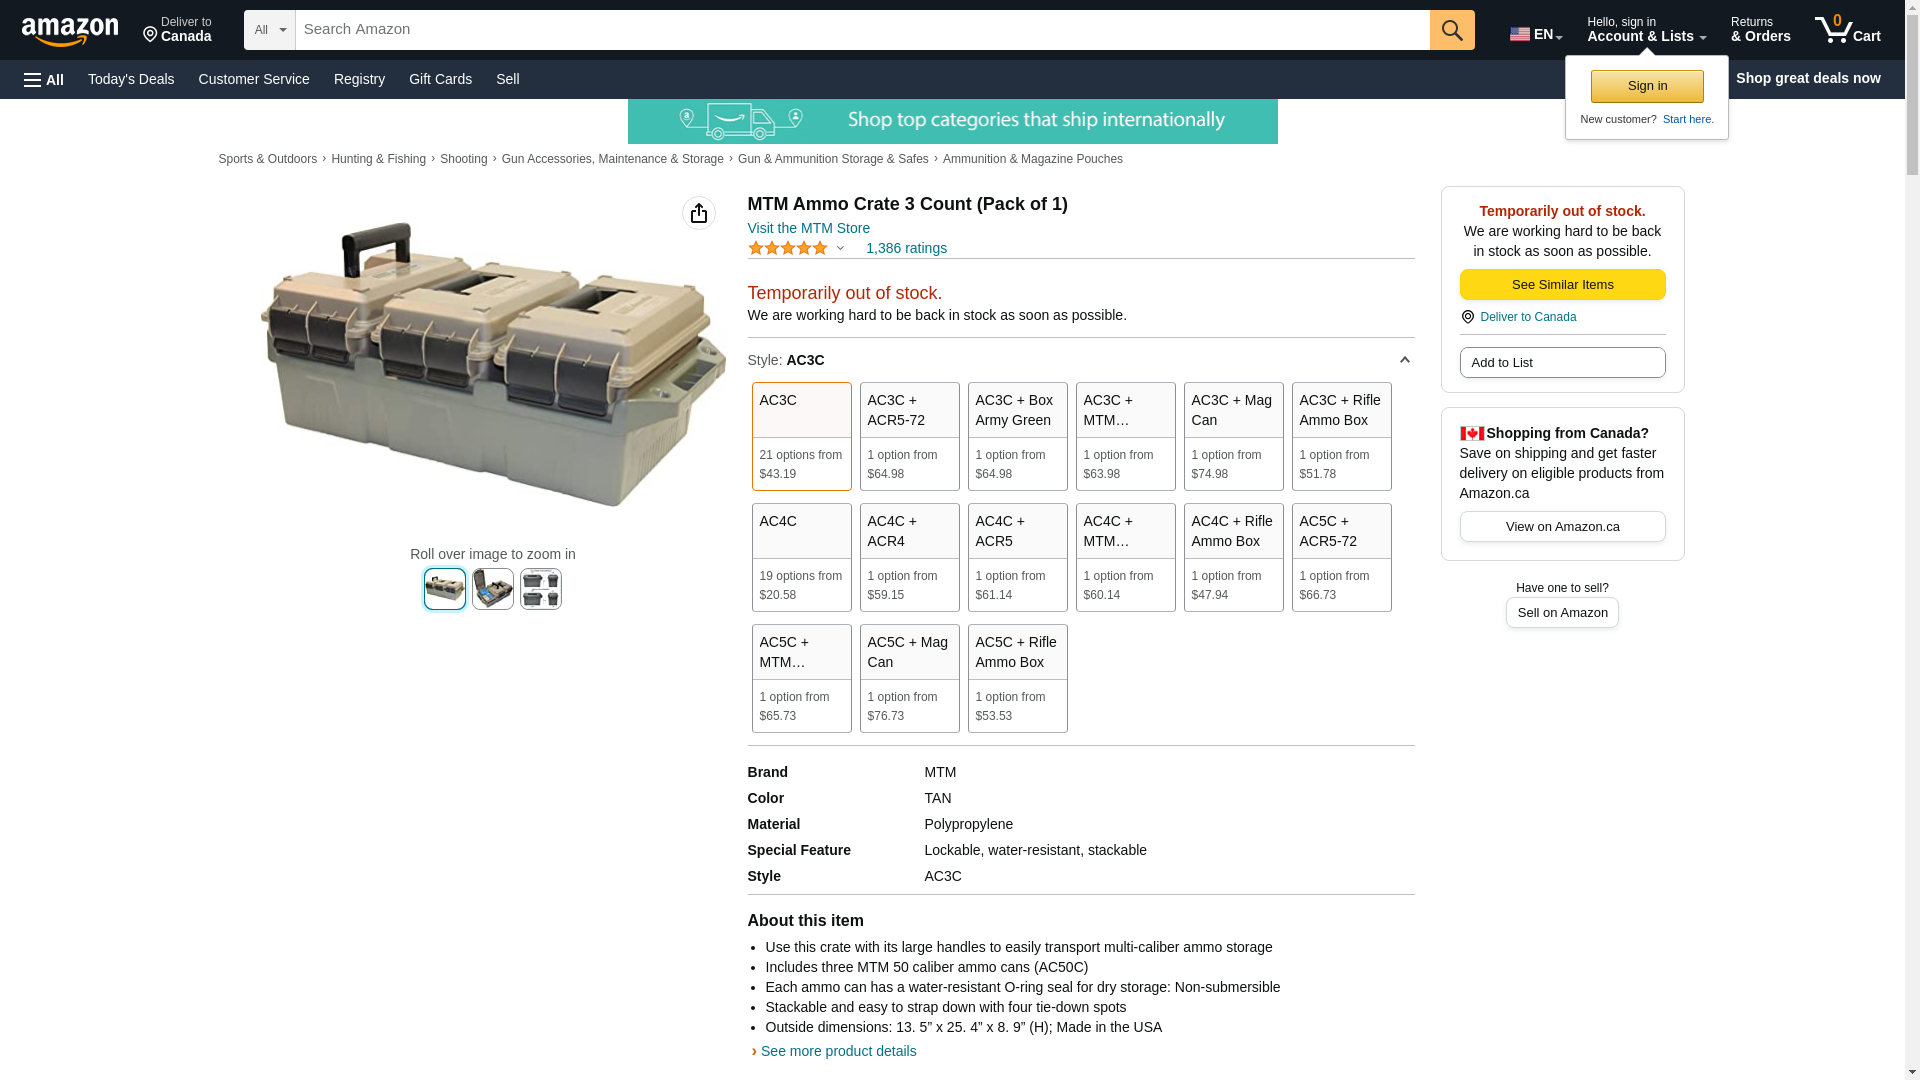Open Gift Cards in navigation bar
Image resolution: width=1920 pixels, height=1080 pixels.
coord(440,79)
